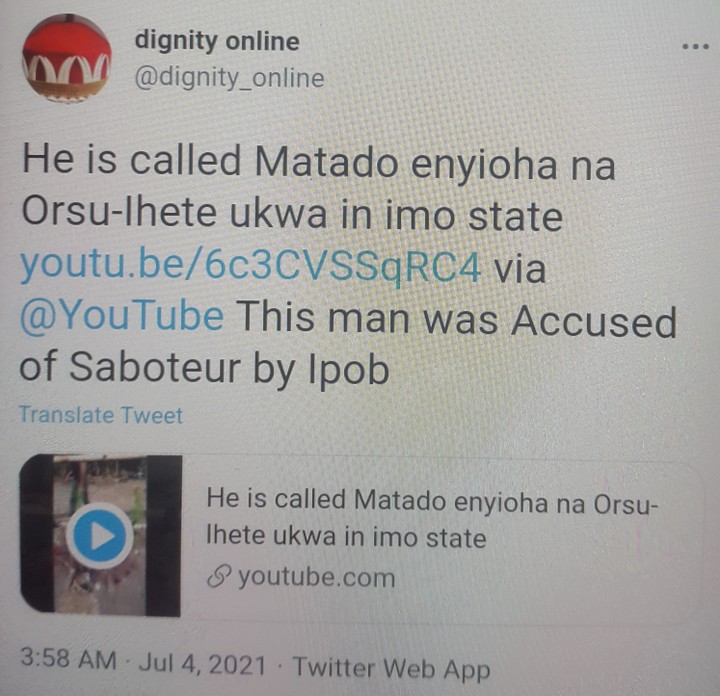Open the tweet's three-dot more menu
This screenshot has height=696, width=720.
695,46
